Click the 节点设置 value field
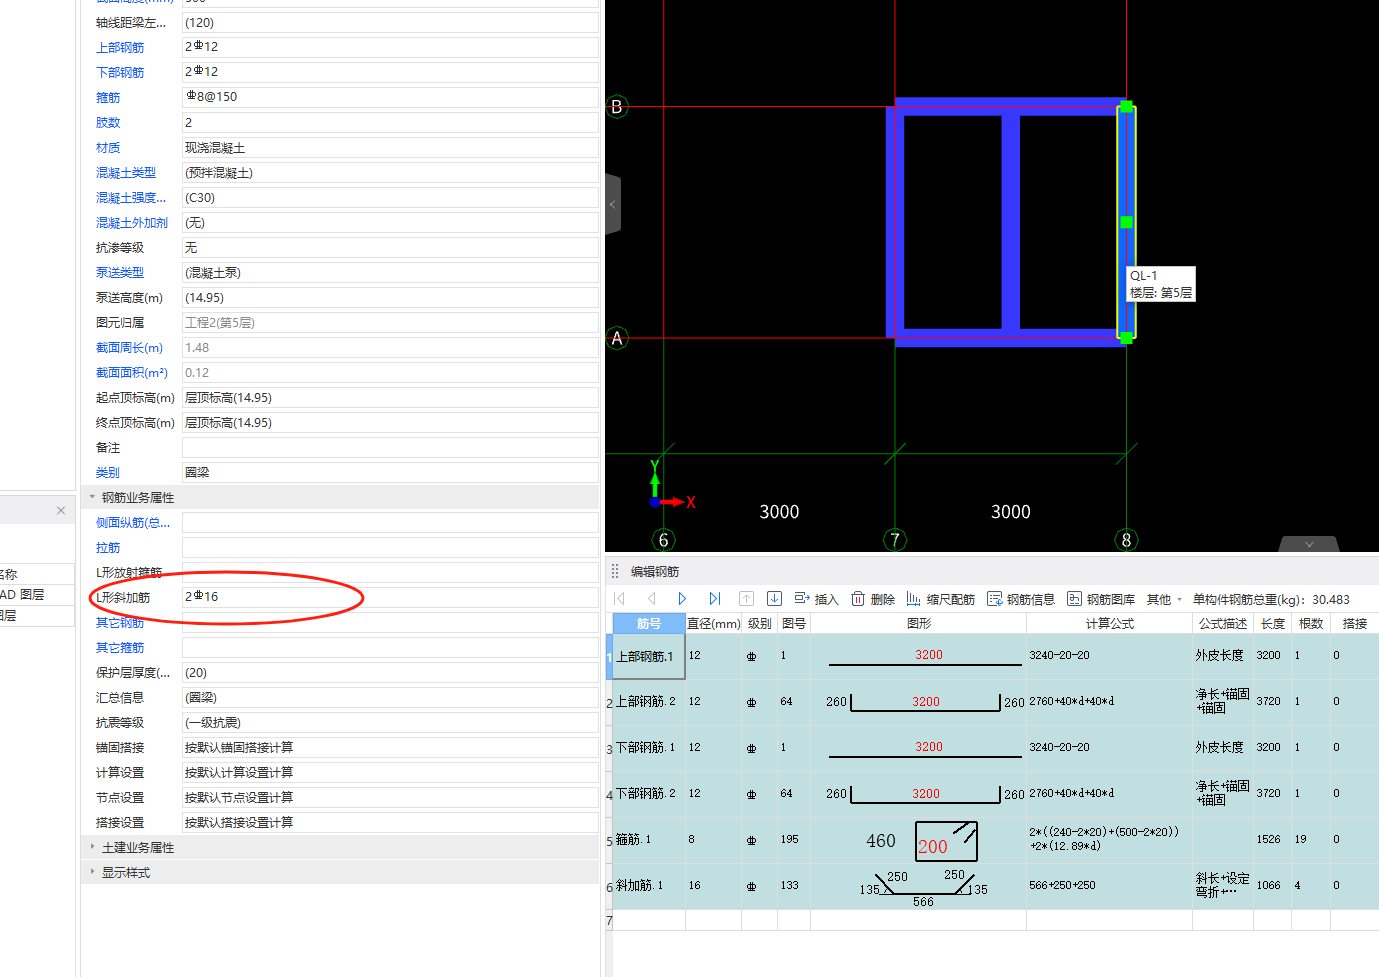Image resolution: width=1379 pixels, height=977 pixels. (390, 797)
